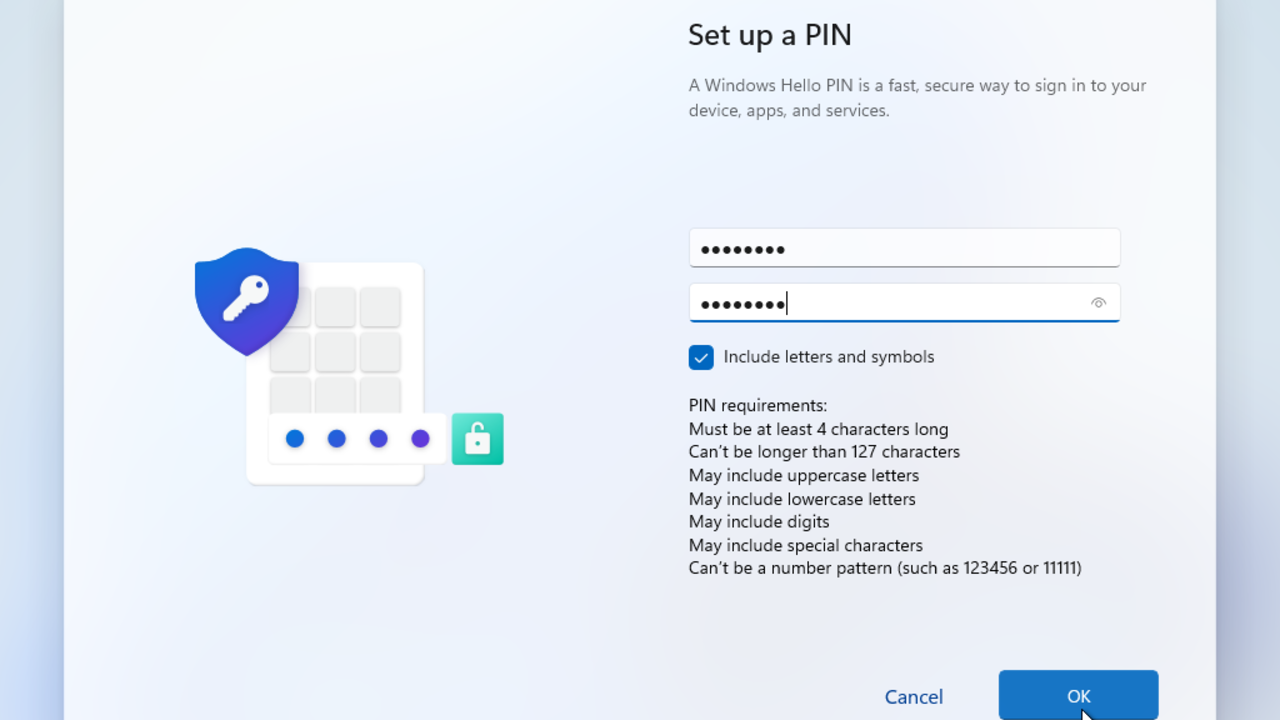Click the 'Set up a PIN' heading
Screen dimensions: 1280x720
(x=769, y=35)
